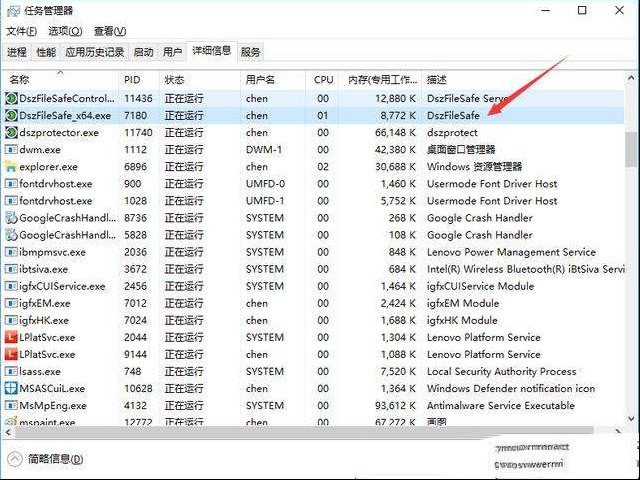This screenshot has height=480, width=640.
Task: Click the igfxCUIService.exe process icon
Action: tap(11, 286)
